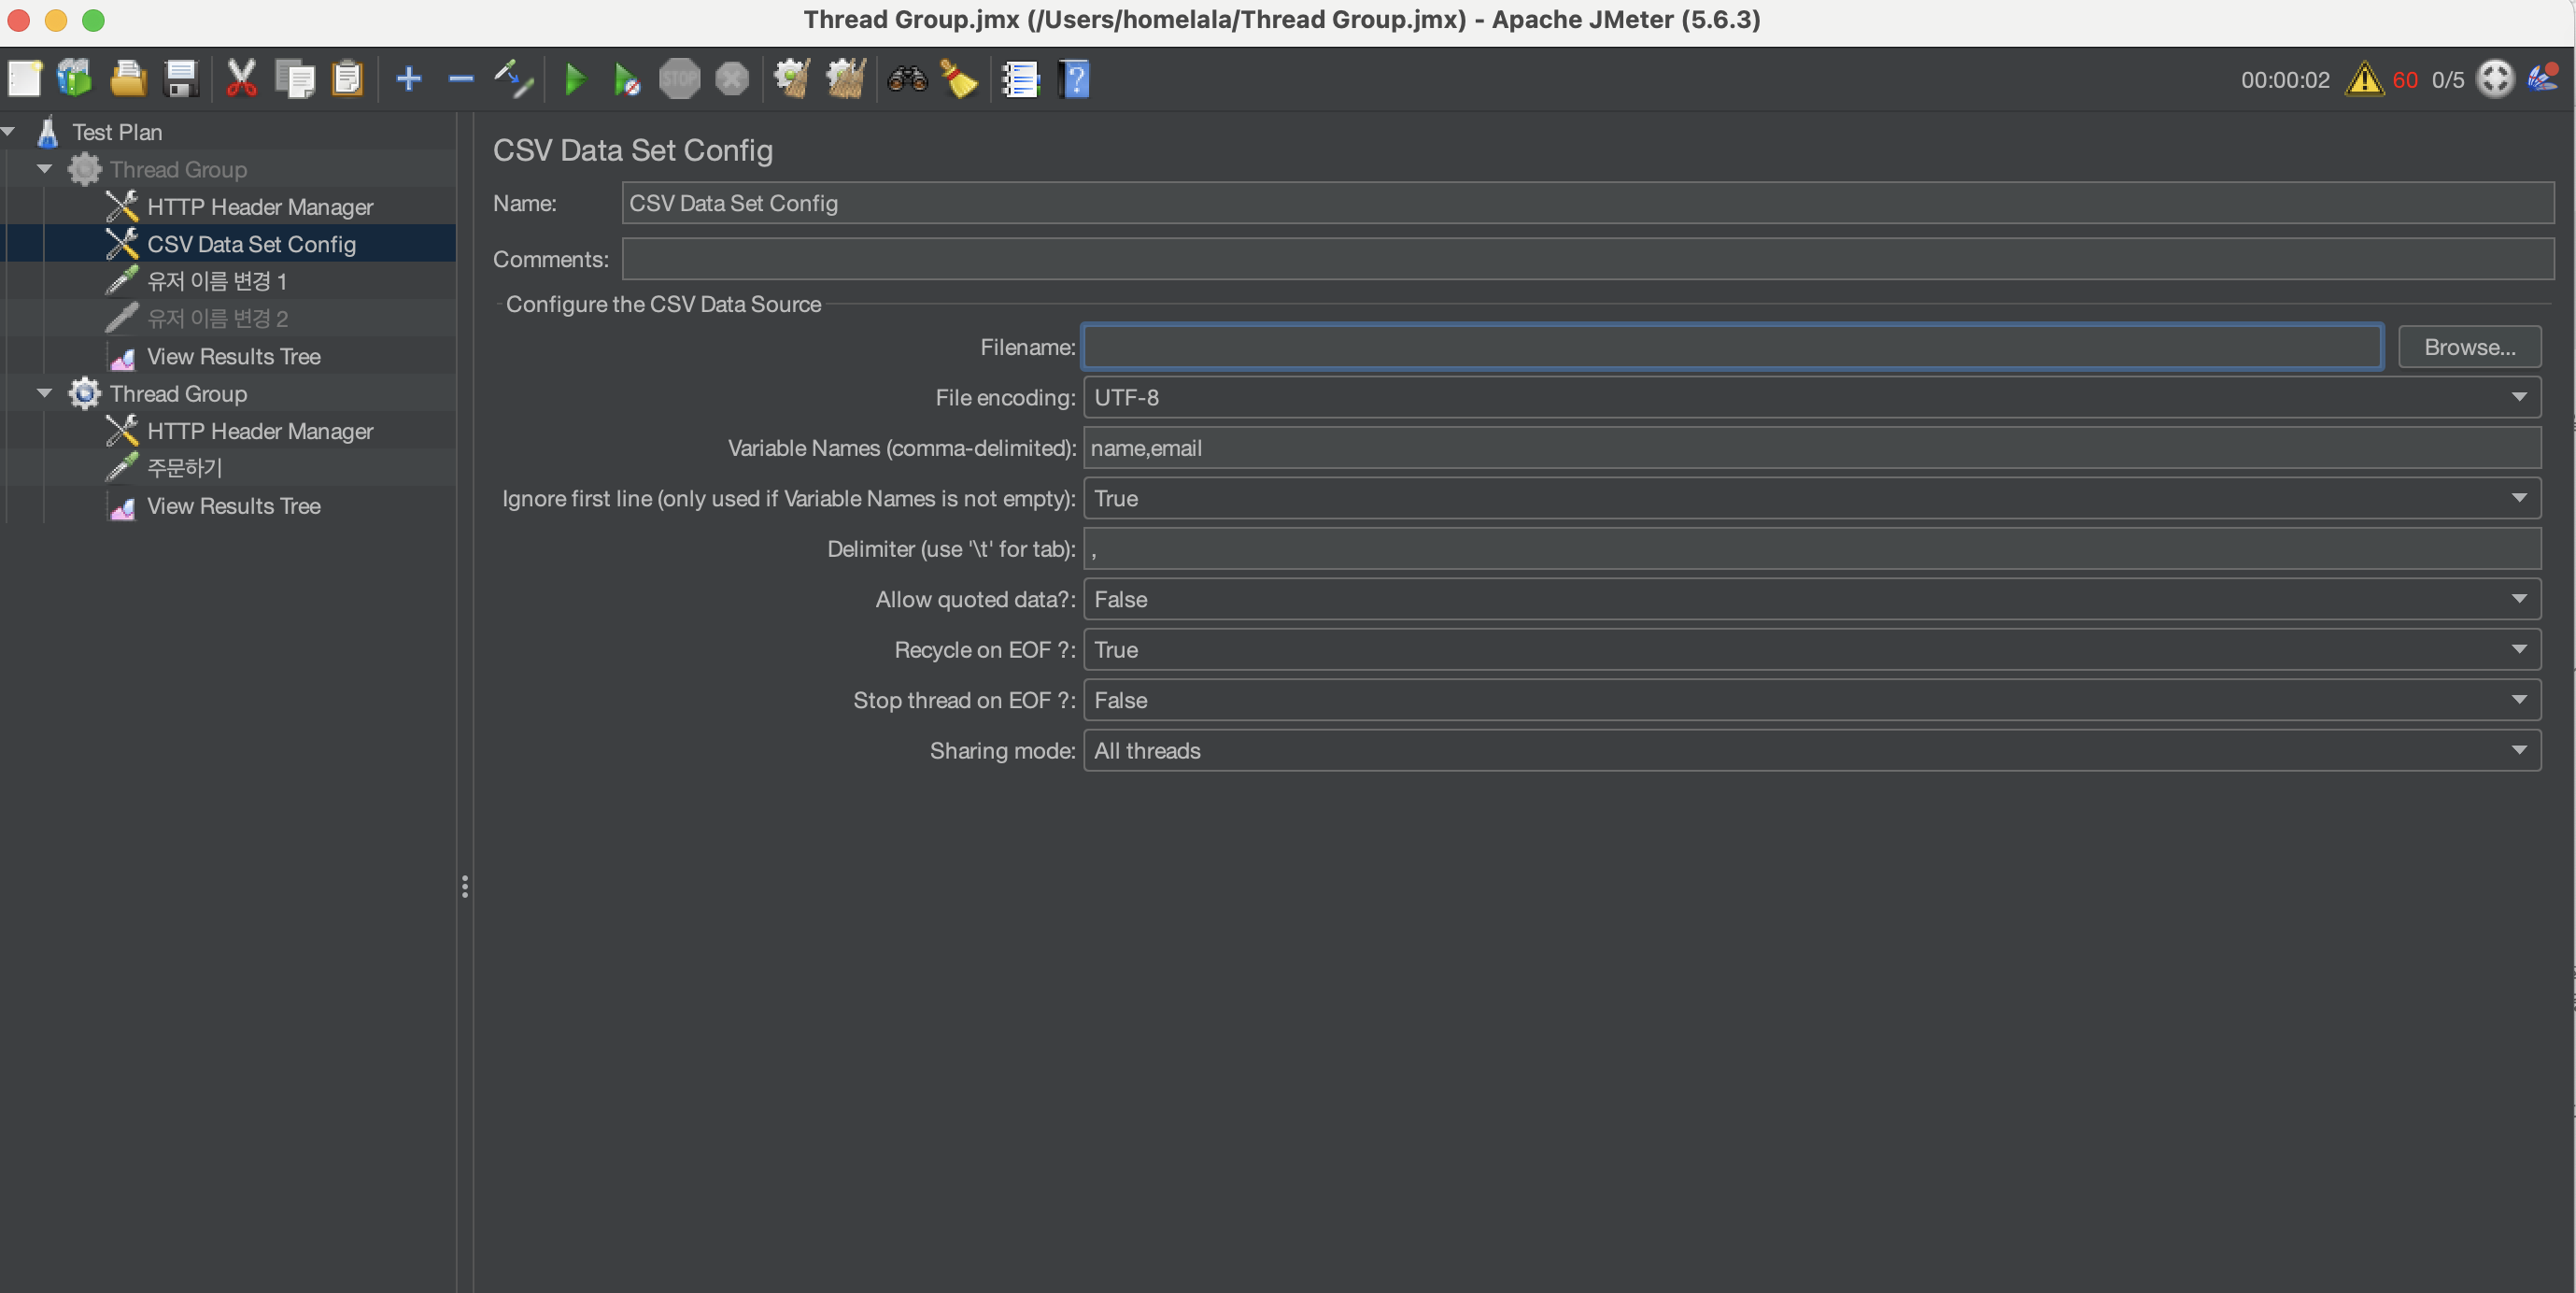Click the Save floppy disk icon
The image size is (2576, 1293).
181,79
